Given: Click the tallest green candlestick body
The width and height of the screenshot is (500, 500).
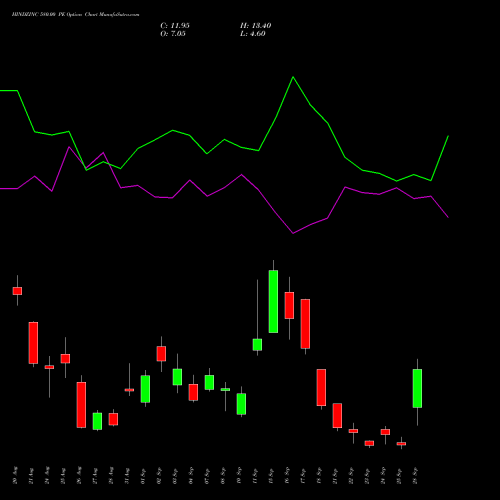Looking at the screenshot, I should 273,301.
